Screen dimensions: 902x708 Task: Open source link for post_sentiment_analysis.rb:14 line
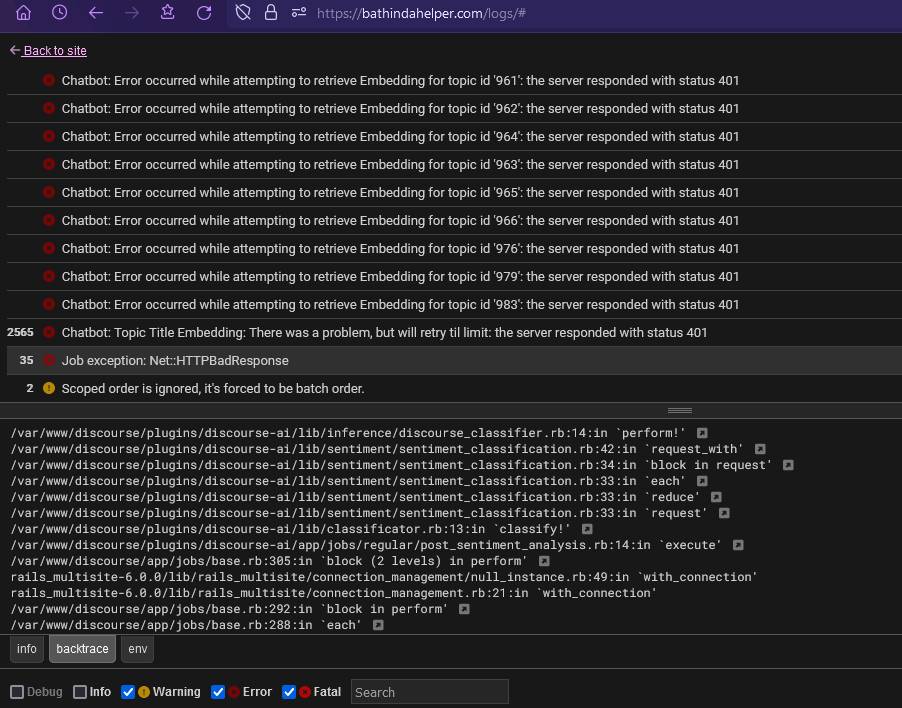pos(738,545)
